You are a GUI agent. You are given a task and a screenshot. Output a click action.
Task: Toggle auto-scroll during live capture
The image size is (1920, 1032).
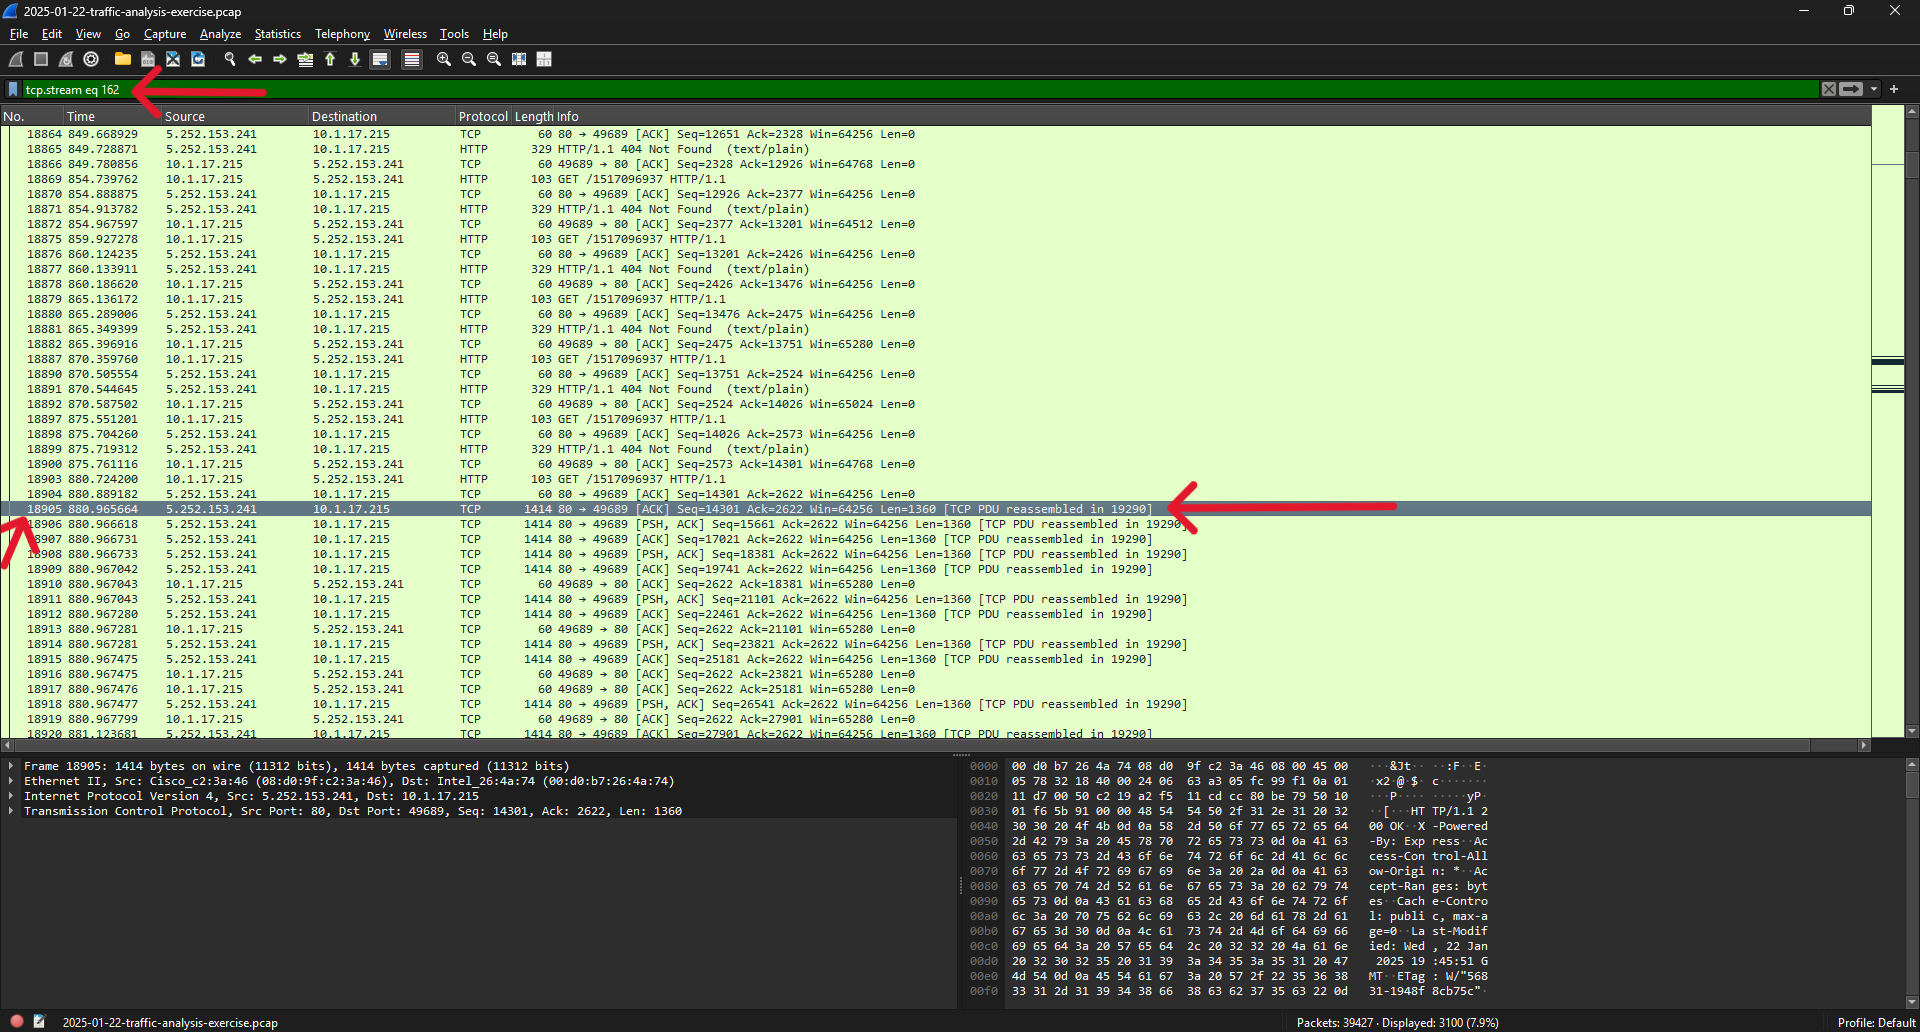(x=380, y=60)
